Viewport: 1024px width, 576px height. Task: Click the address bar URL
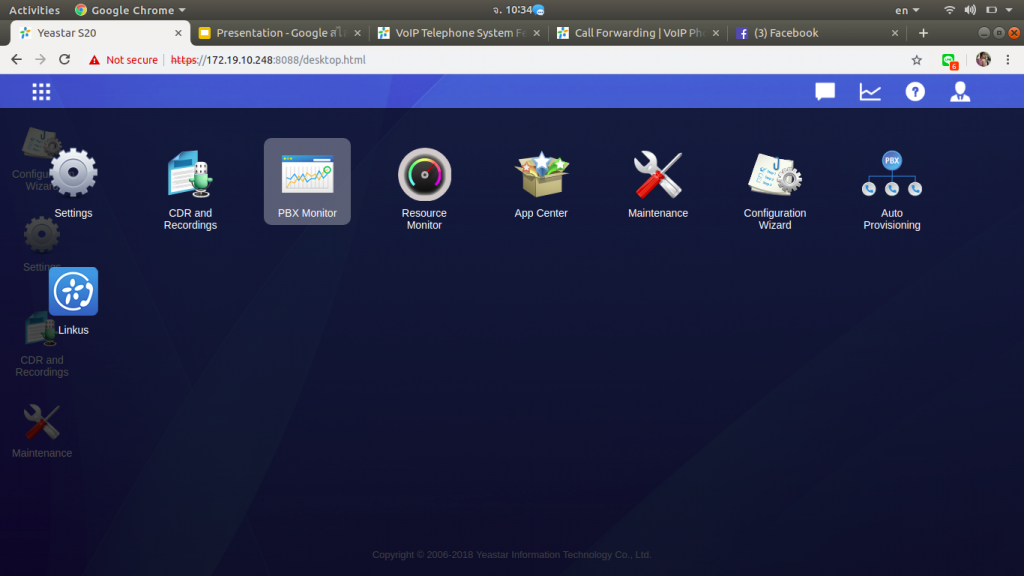268,59
